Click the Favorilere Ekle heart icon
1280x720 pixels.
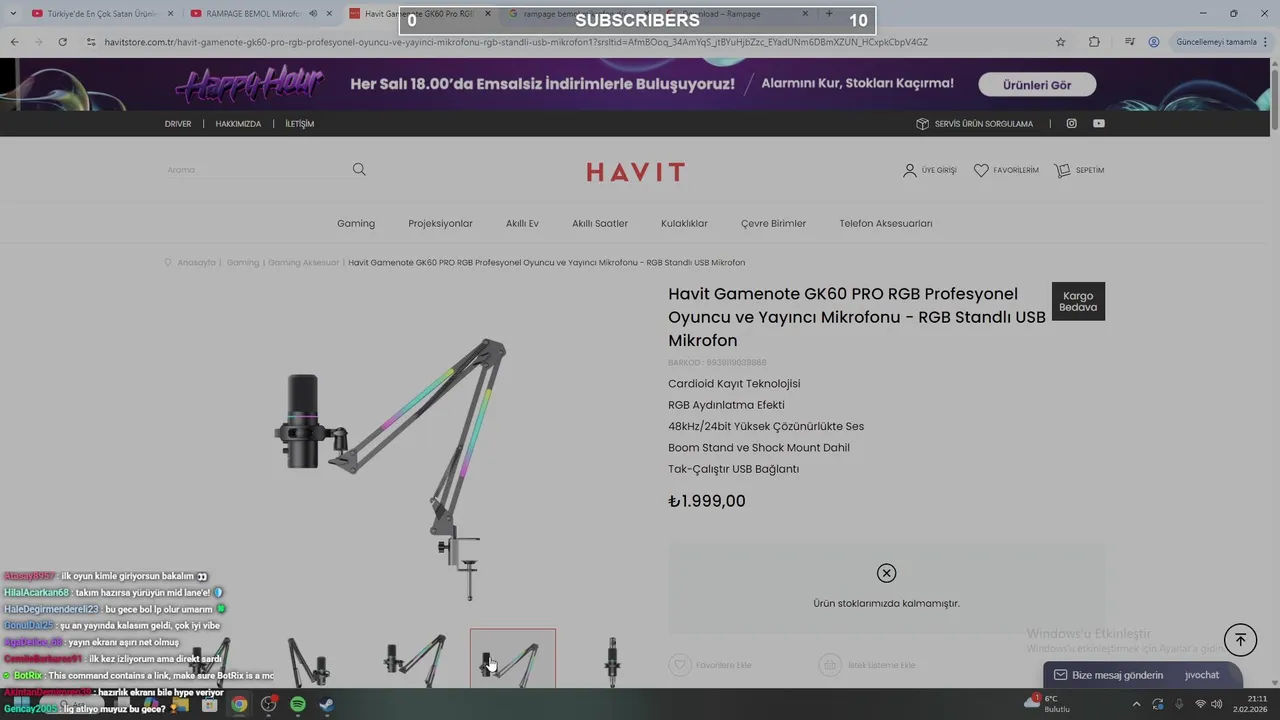point(680,665)
